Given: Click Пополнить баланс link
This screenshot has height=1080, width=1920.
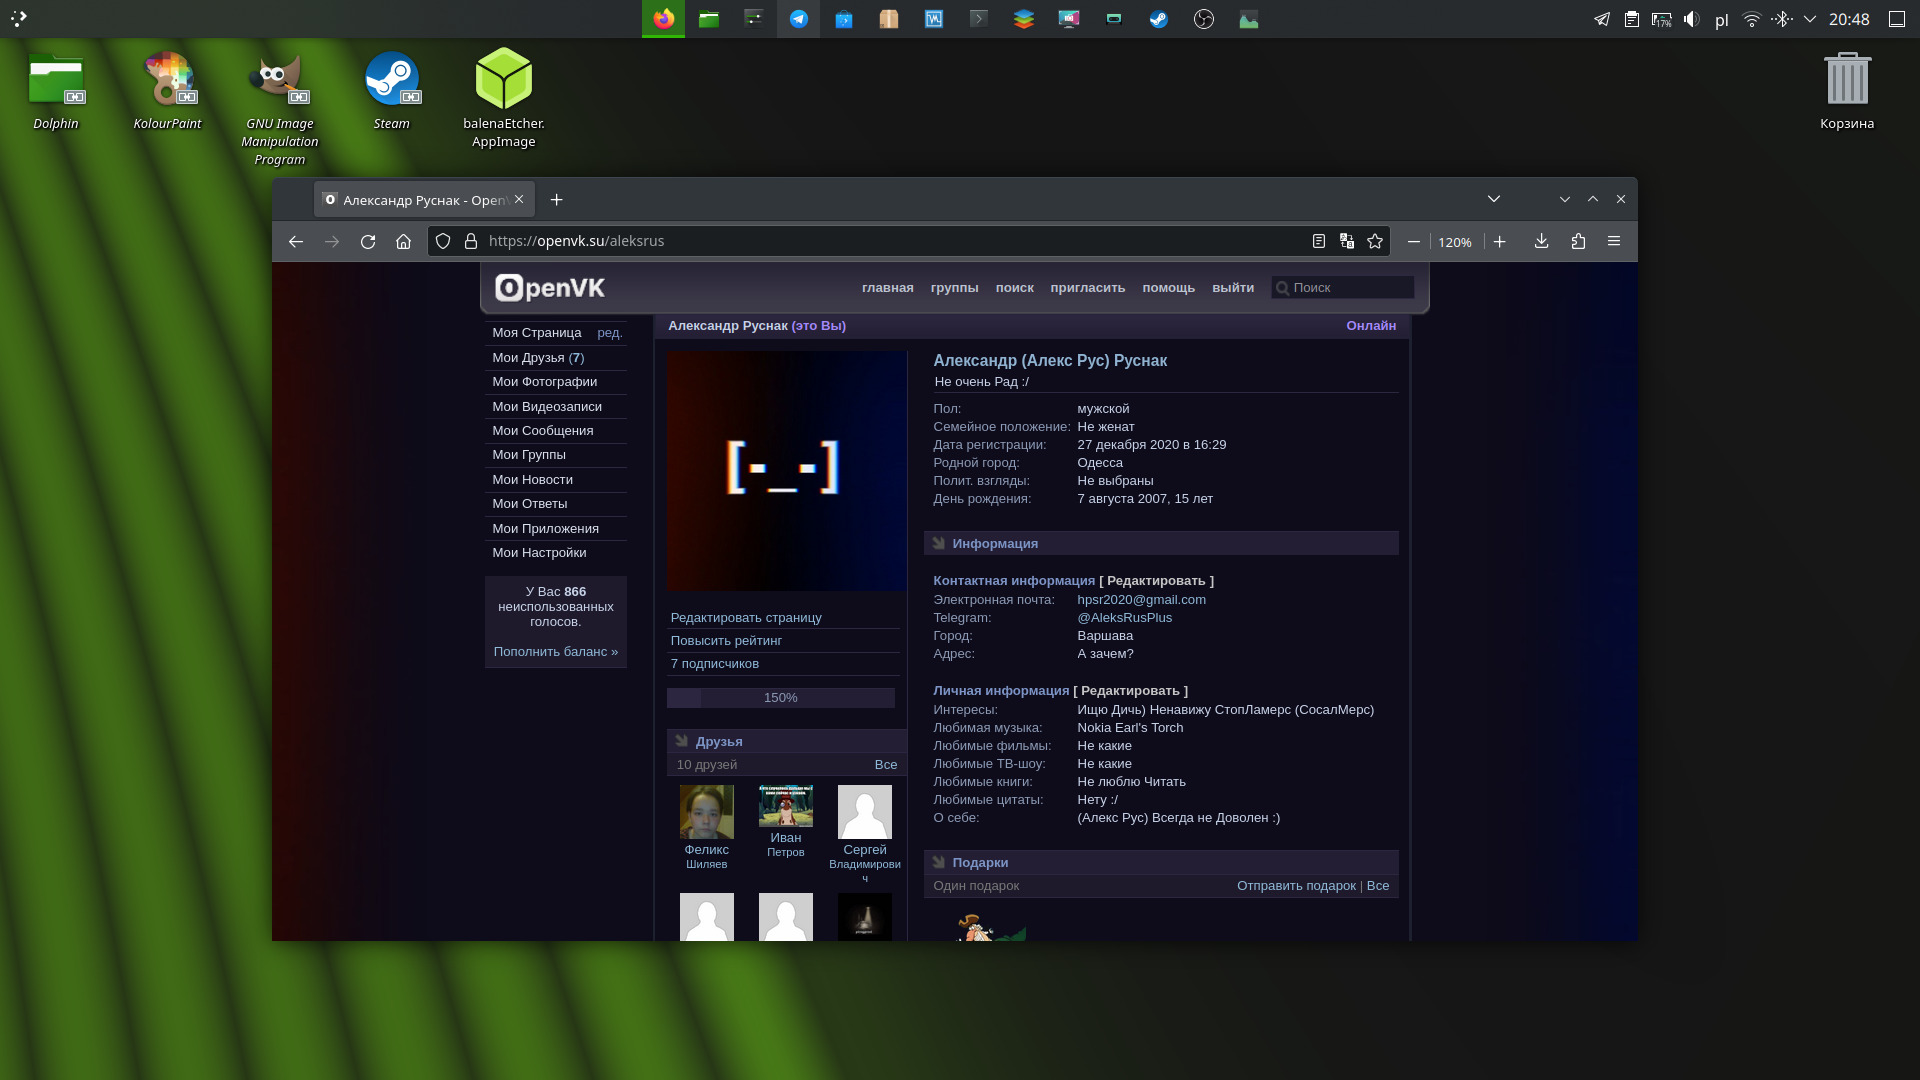Looking at the screenshot, I should (555, 652).
